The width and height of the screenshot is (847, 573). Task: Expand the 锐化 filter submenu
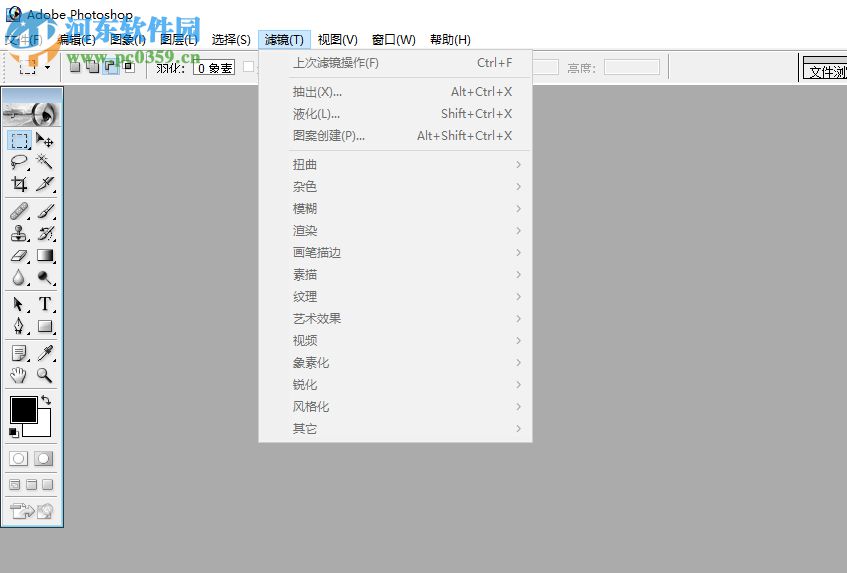(x=395, y=385)
